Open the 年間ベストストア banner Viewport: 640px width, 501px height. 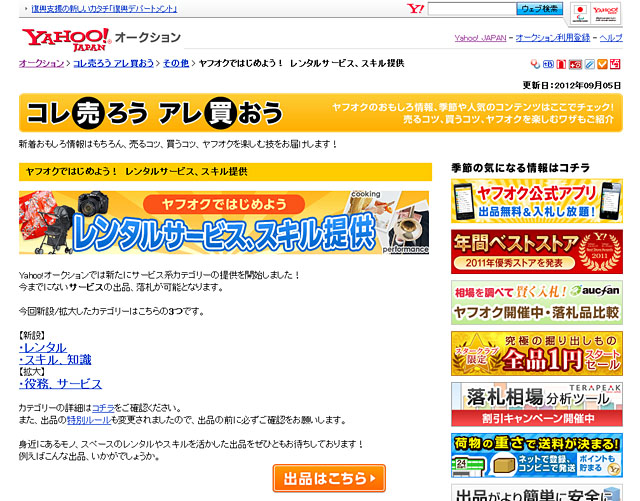(536, 250)
